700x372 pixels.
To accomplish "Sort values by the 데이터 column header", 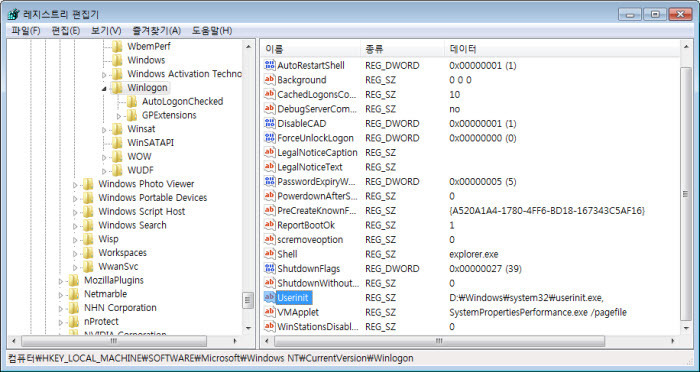I will coord(562,49).
